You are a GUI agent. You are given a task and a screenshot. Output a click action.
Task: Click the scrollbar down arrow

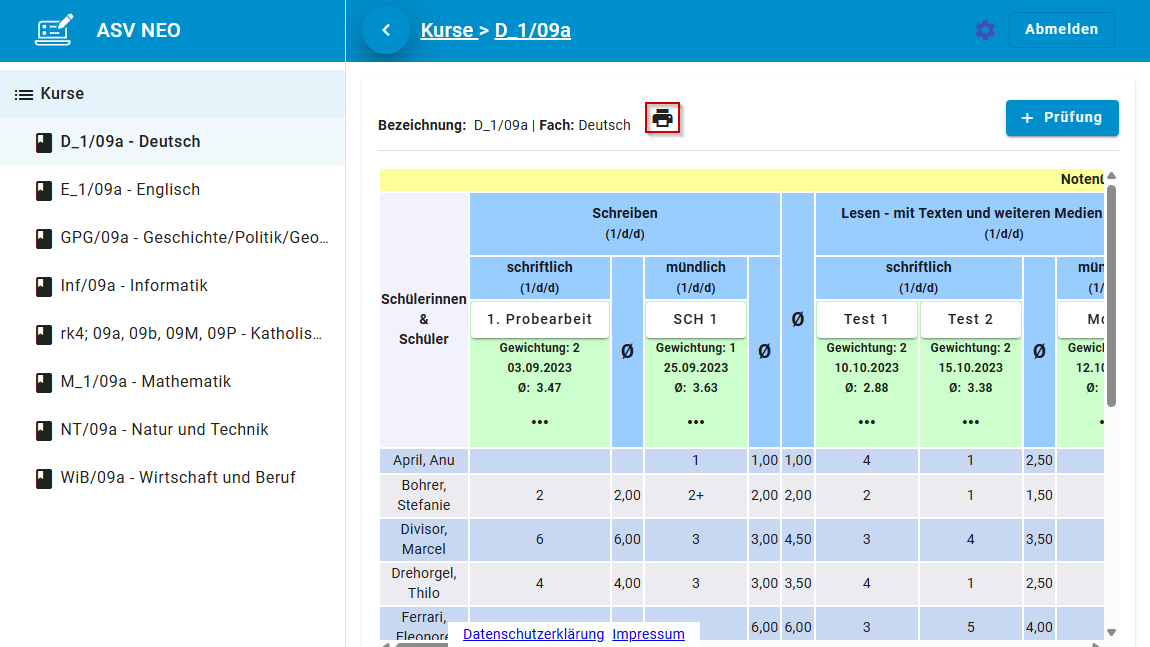(1111, 632)
